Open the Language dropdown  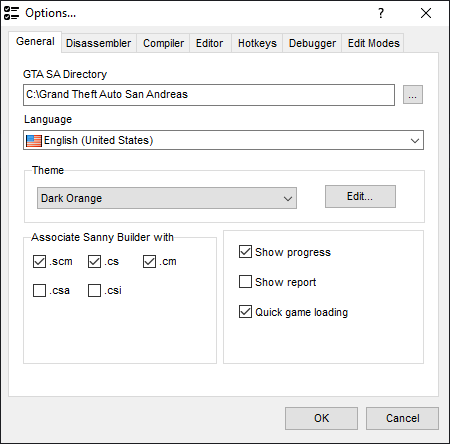(223, 140)
